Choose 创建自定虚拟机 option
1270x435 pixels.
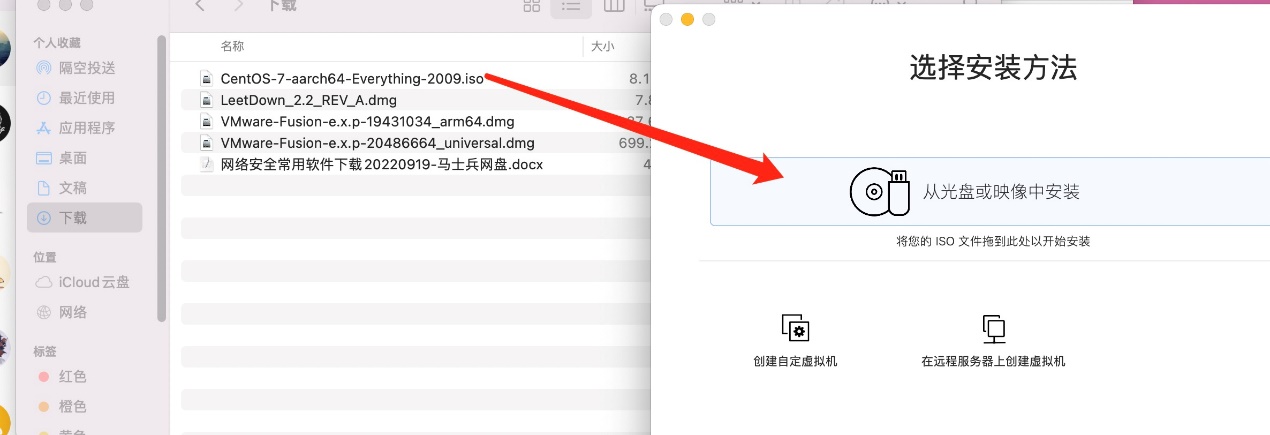(795, 341)
